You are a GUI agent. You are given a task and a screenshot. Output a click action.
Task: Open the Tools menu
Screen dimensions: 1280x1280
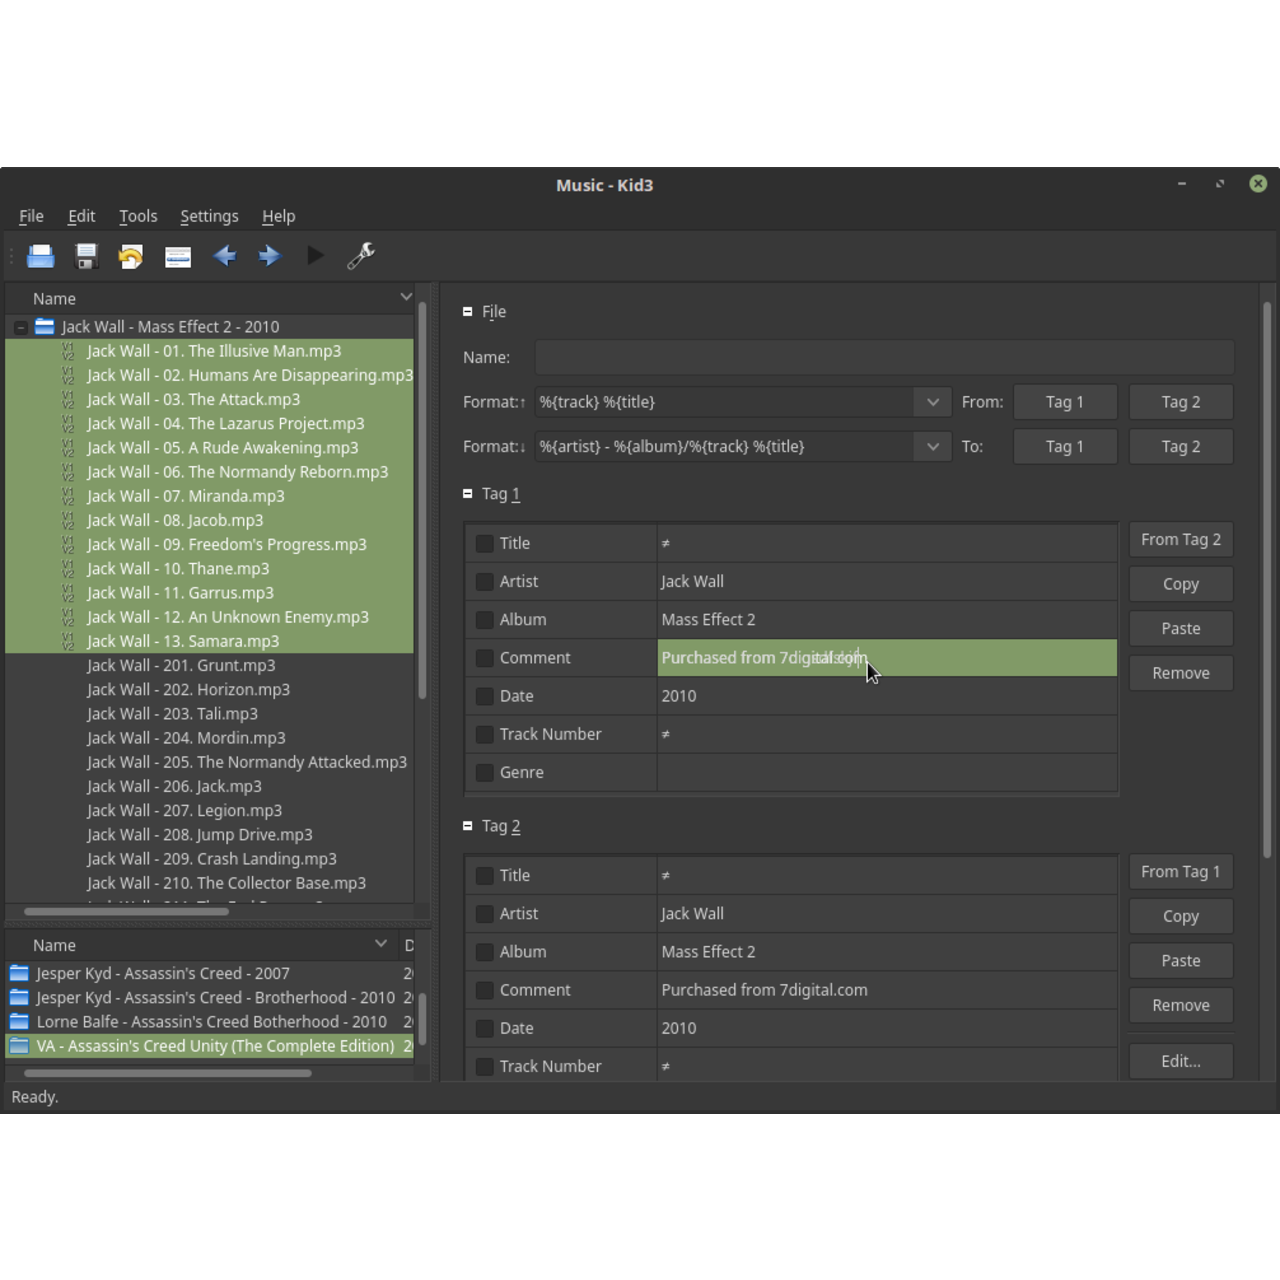[x=138, y=216]
